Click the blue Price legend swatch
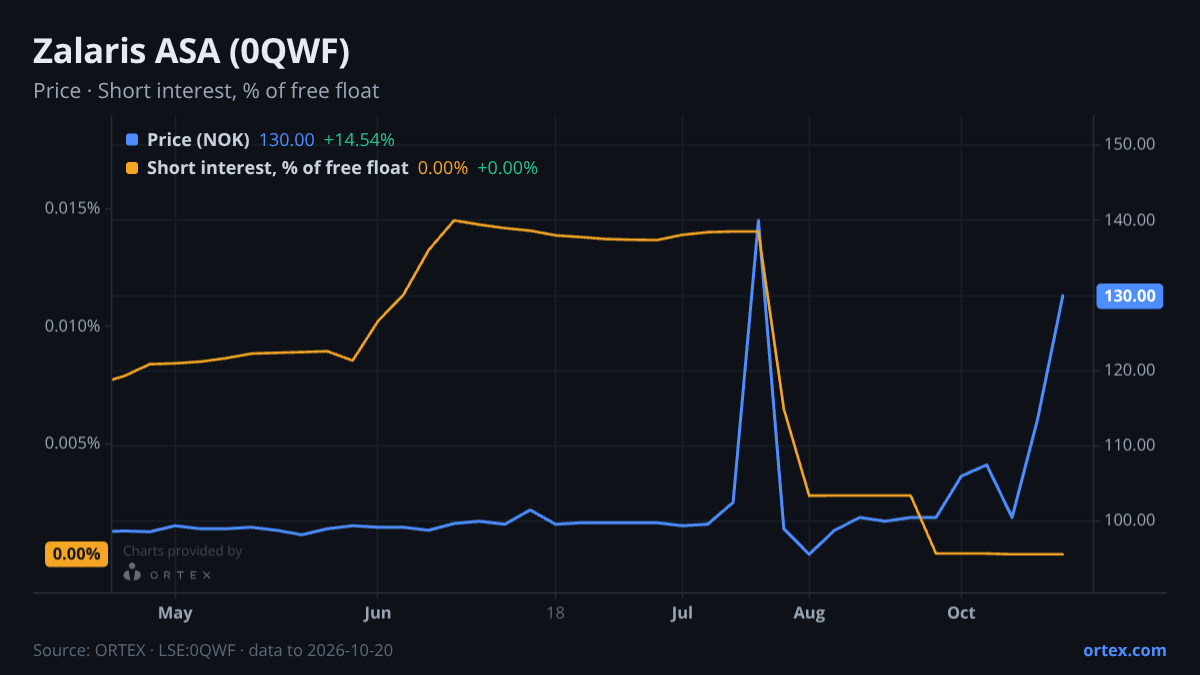Screen dimensions: 1200x675 pos(132,140)
